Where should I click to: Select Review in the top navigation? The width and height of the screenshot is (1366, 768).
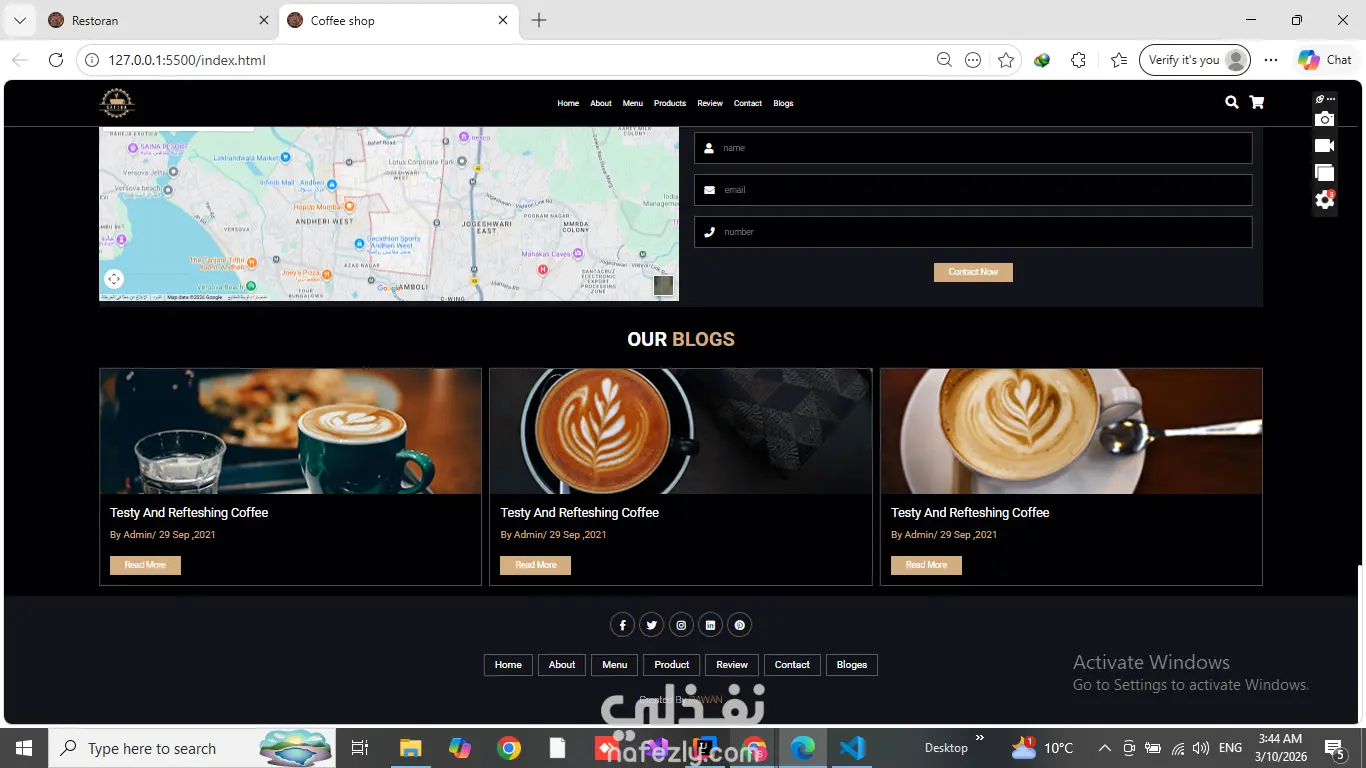click(710, 103)
